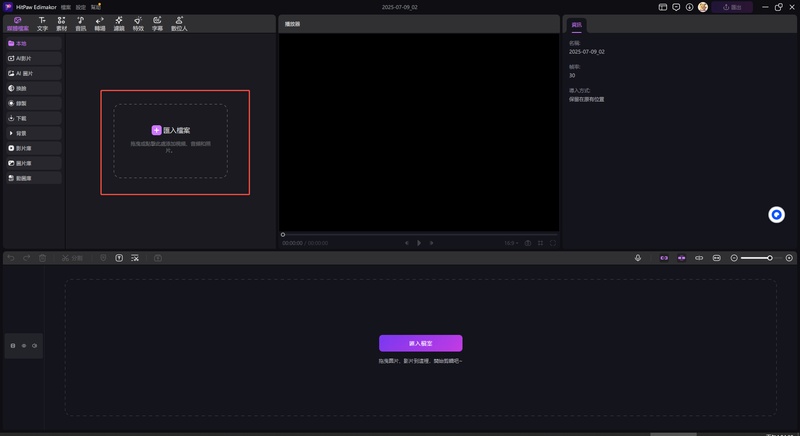This screenshot has width=800, height=436.
Task: Open the 字幕 (Subtitles) tool
Action: (x=157, y=24)
